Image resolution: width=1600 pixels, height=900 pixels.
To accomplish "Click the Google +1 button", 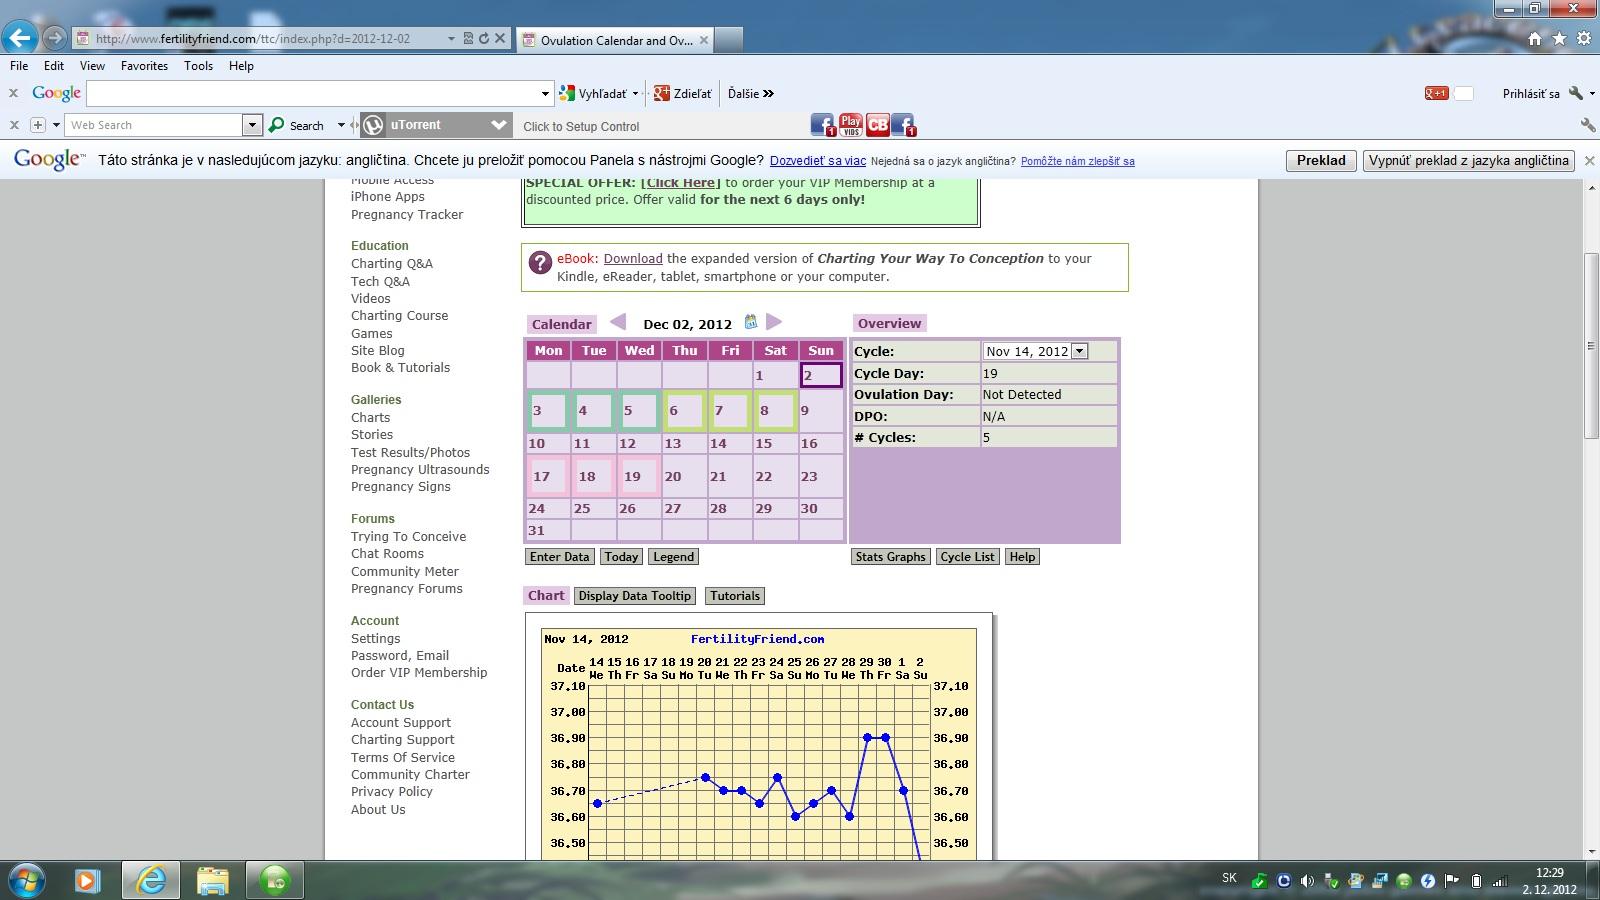I will [x=1436, y=93].
